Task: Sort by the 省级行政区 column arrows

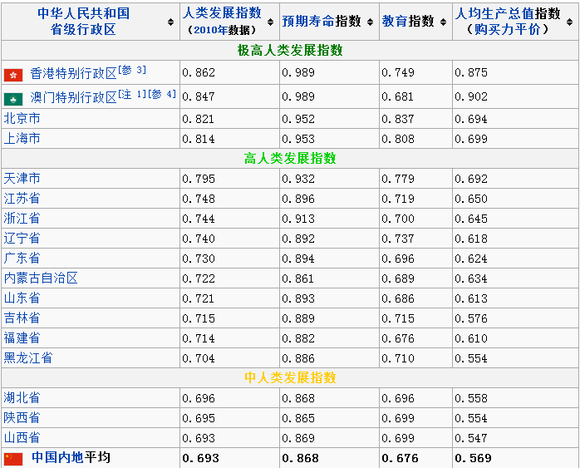Action: 171,22
